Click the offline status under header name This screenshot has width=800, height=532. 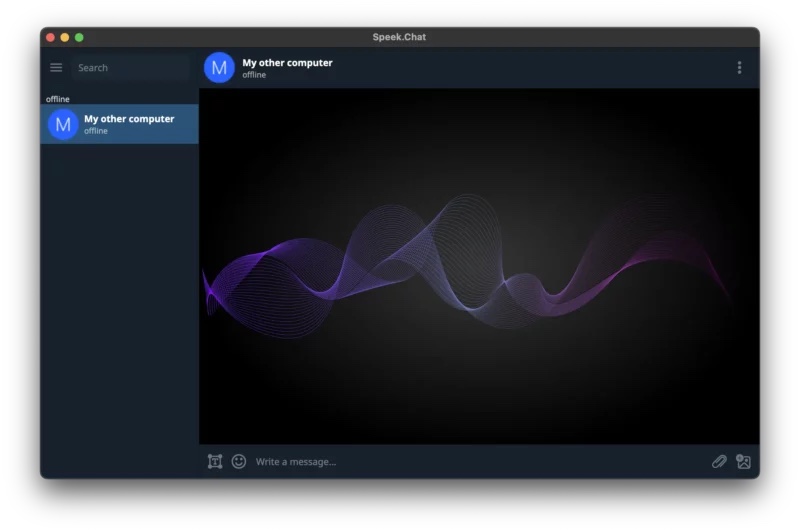pyautogui.click(x=254, y=75)
